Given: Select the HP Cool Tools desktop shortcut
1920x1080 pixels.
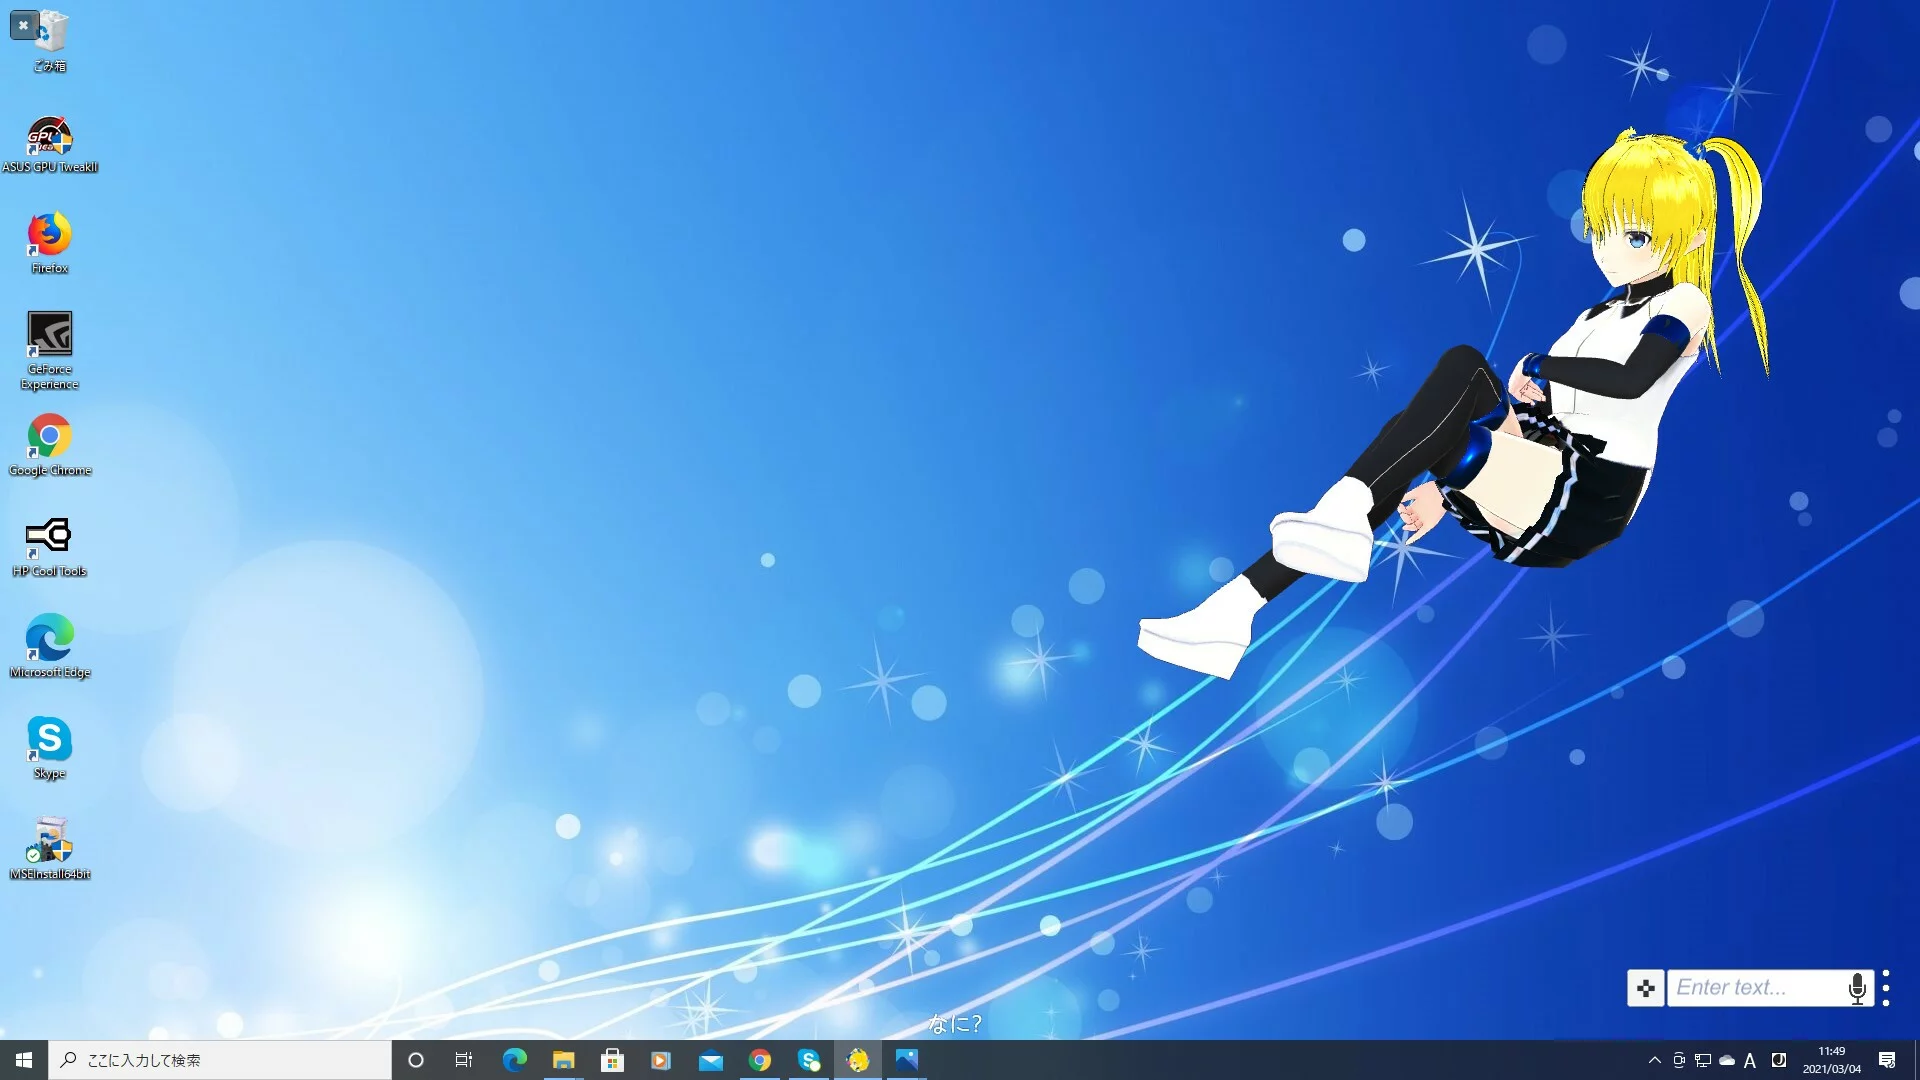Looking at the screenshot, I should [50, 546].
